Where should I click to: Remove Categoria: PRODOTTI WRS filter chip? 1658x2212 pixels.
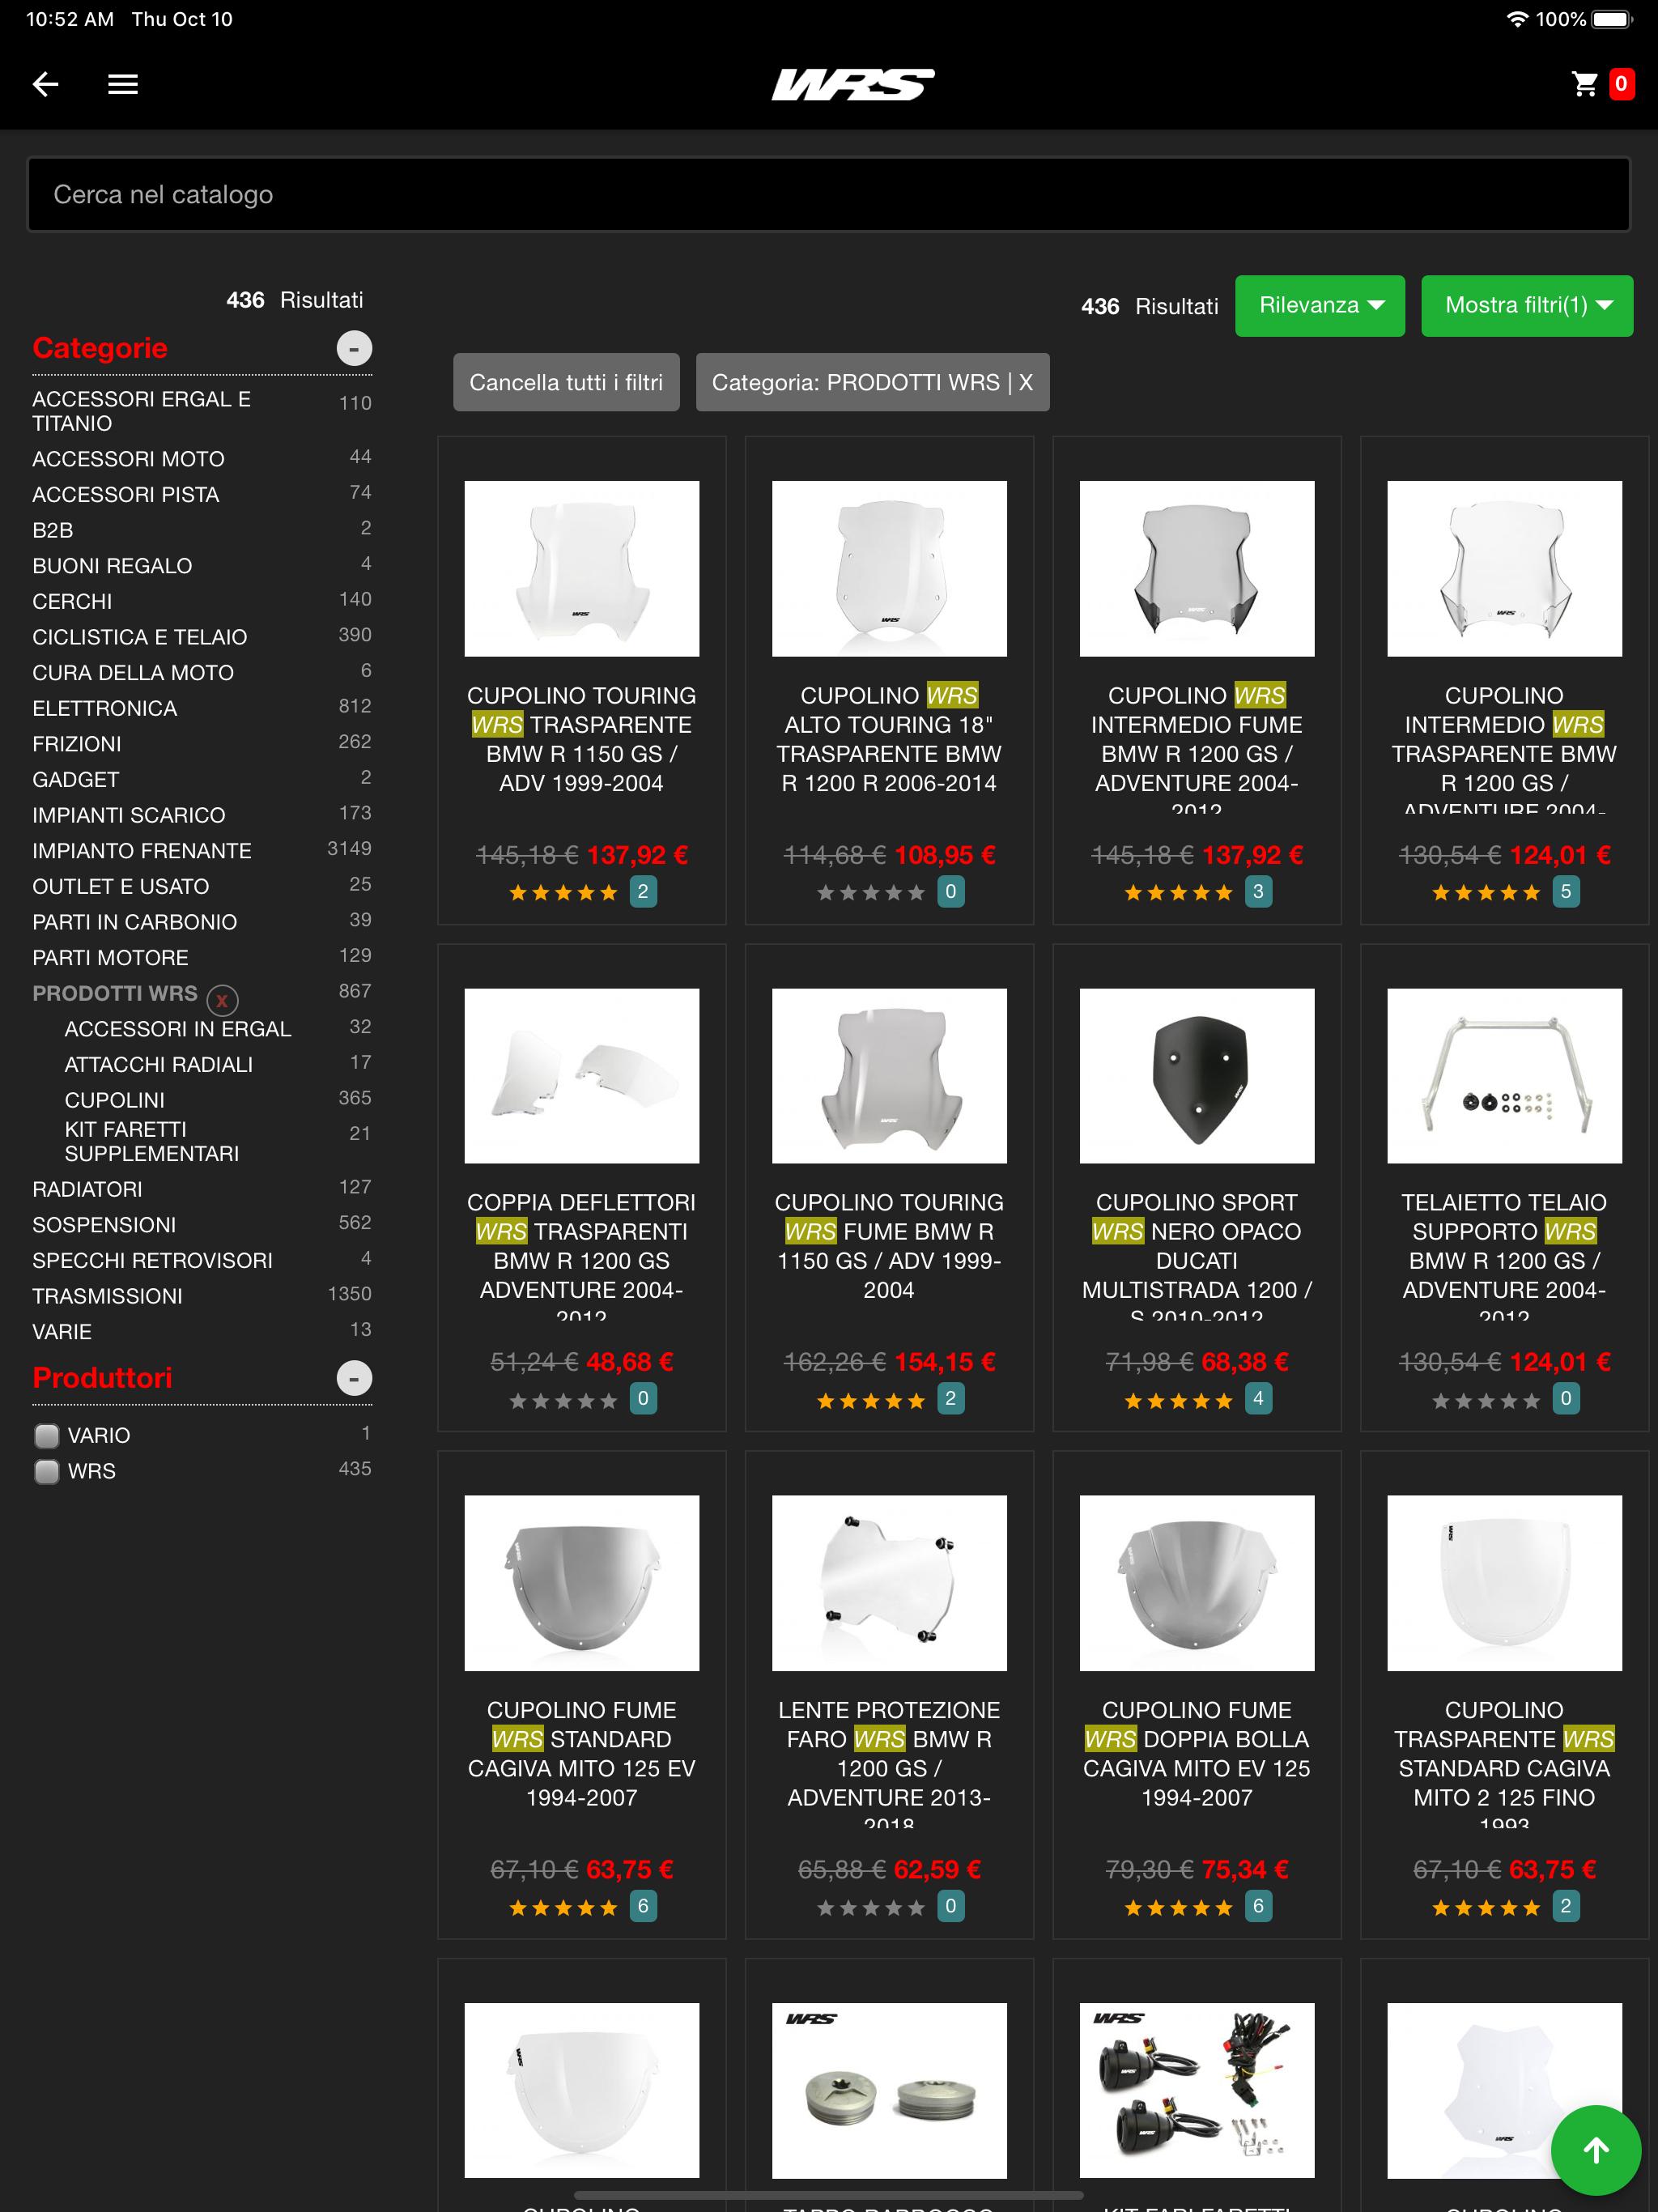pos(872,382)
